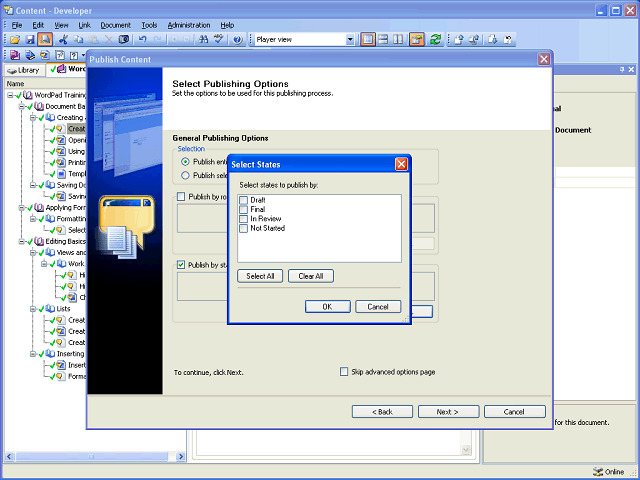
Task: Click the Record/camera icon next to Delete
Action: (x=124, y=40)
